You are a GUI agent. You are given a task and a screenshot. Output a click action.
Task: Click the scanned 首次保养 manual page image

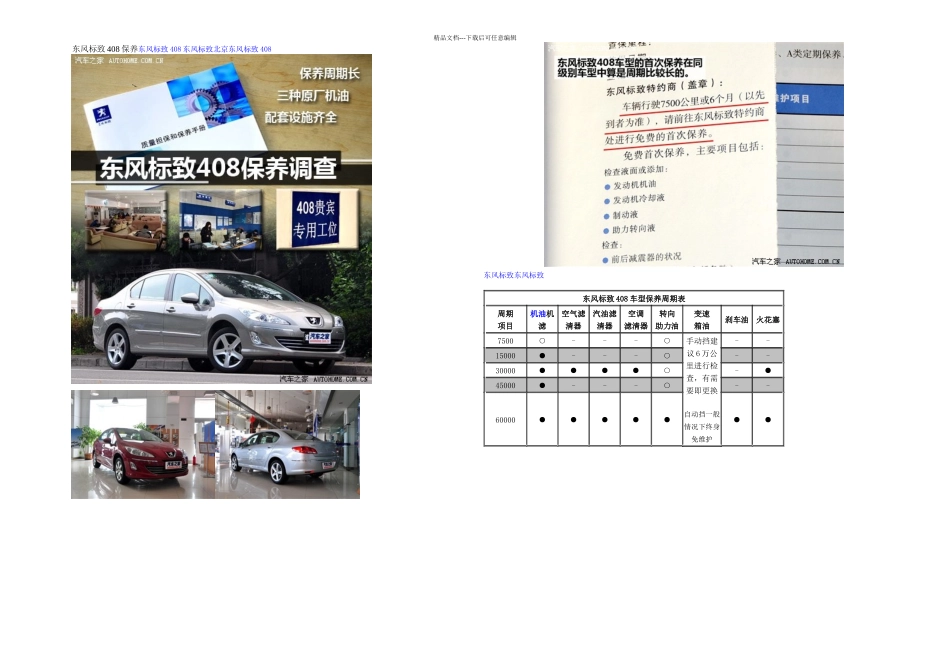click(694, 155)
